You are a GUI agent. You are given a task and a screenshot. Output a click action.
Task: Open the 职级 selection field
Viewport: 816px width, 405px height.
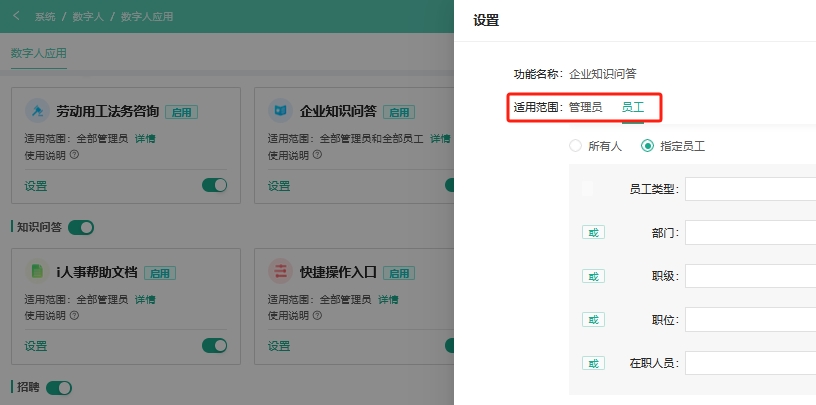point(750,276)
